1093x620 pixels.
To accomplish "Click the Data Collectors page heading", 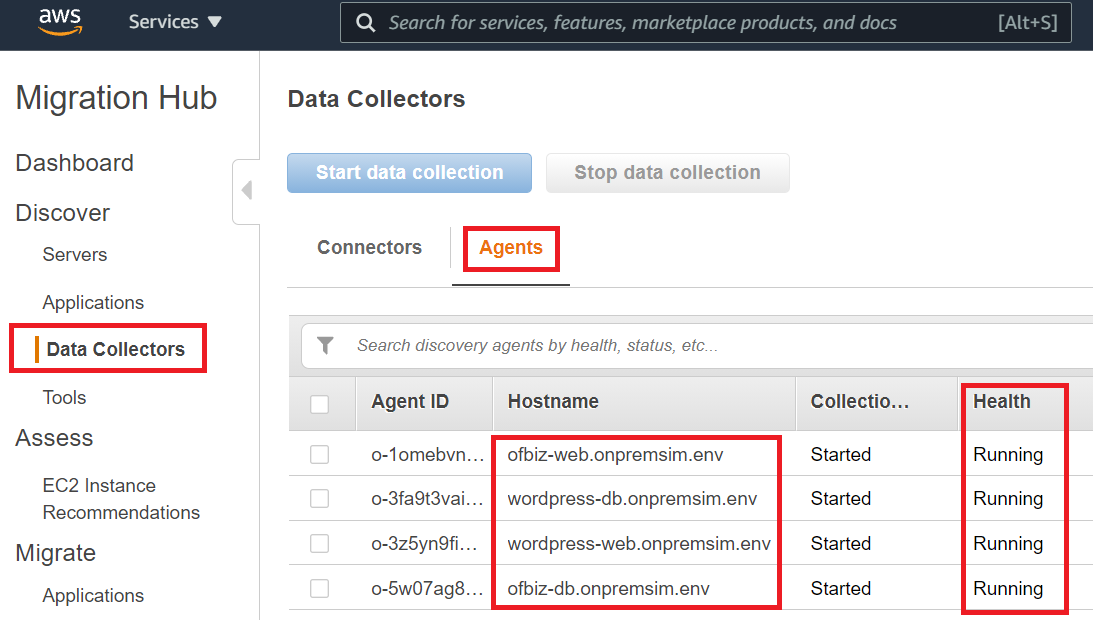I will (x=376, y=99).
